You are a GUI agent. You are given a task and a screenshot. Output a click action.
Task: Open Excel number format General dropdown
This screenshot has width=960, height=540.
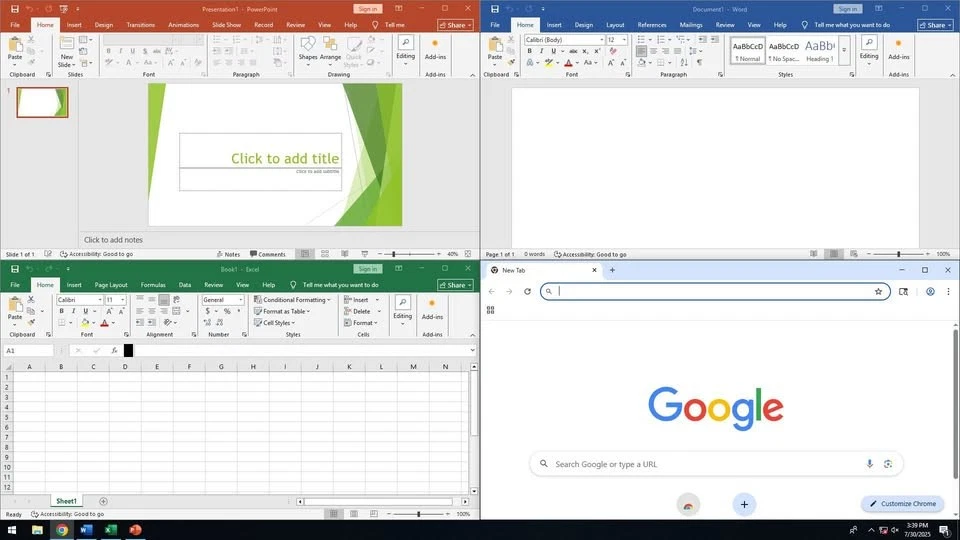click(241, 300)
